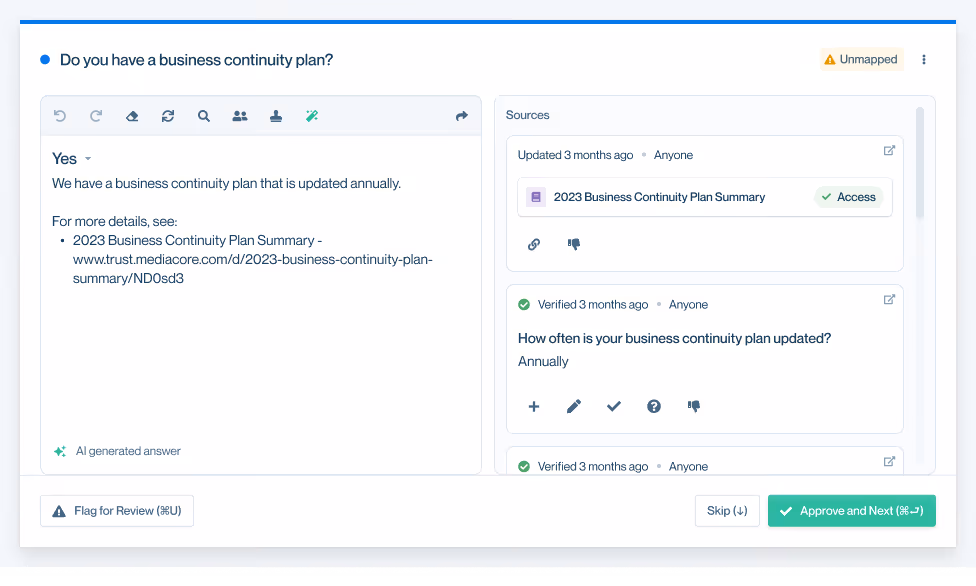Click the 'Updated 3 months ago' label
This screenshot has height=586, width=976.
tap(575, 155)
